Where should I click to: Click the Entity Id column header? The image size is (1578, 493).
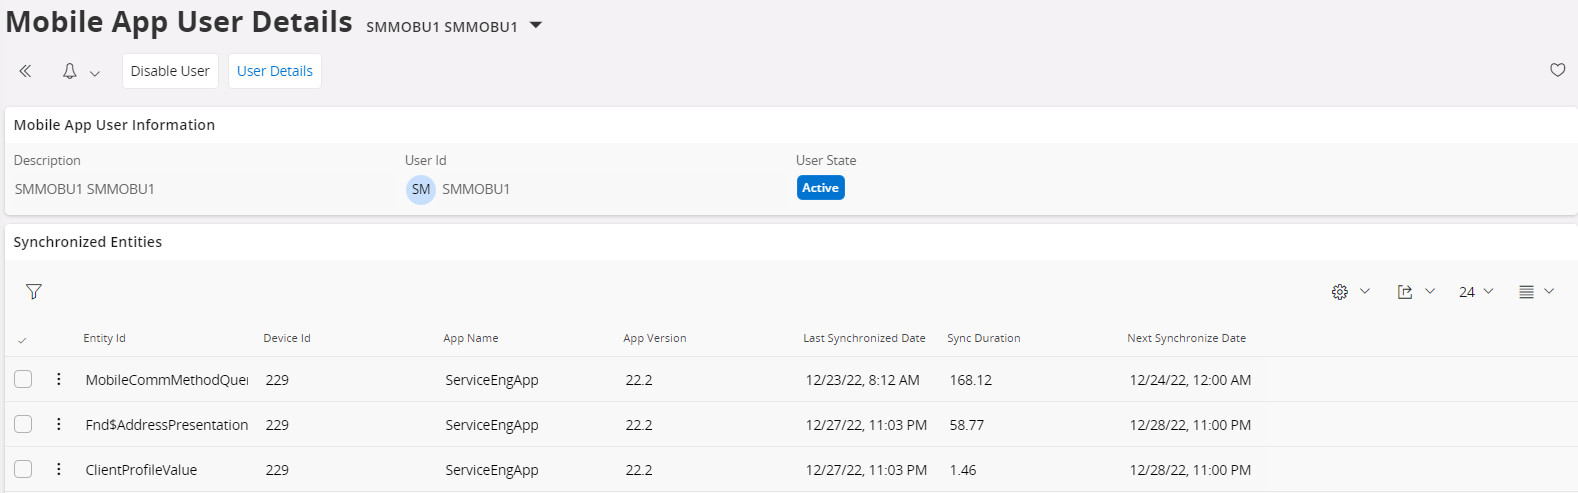pyautogui.click(x=105, y=338)
